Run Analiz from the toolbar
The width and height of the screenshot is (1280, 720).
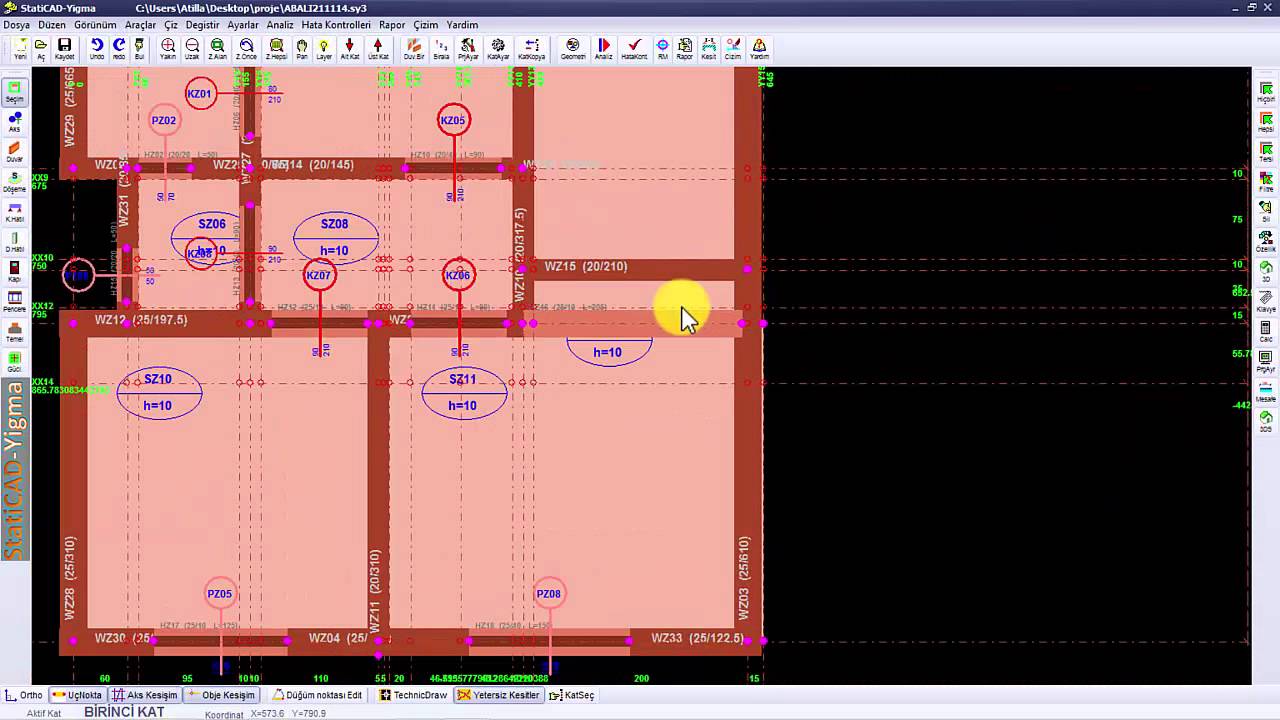(603, 49)
